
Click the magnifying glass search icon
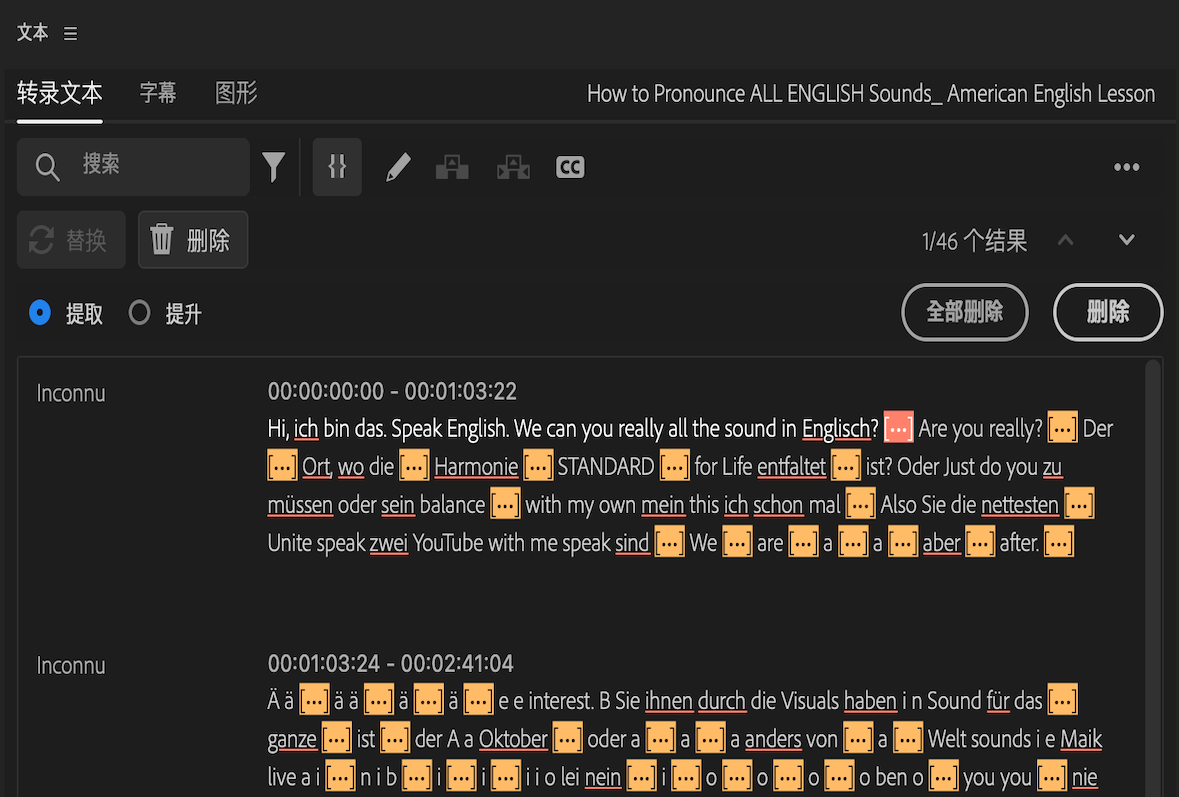pos(47,167)
